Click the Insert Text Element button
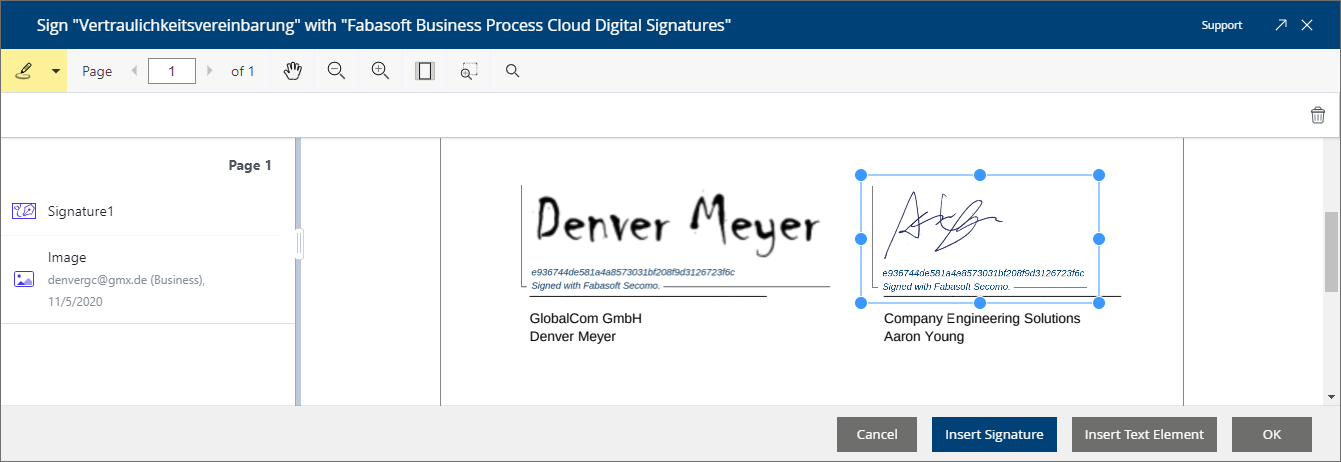 (x=1144, y=434)
